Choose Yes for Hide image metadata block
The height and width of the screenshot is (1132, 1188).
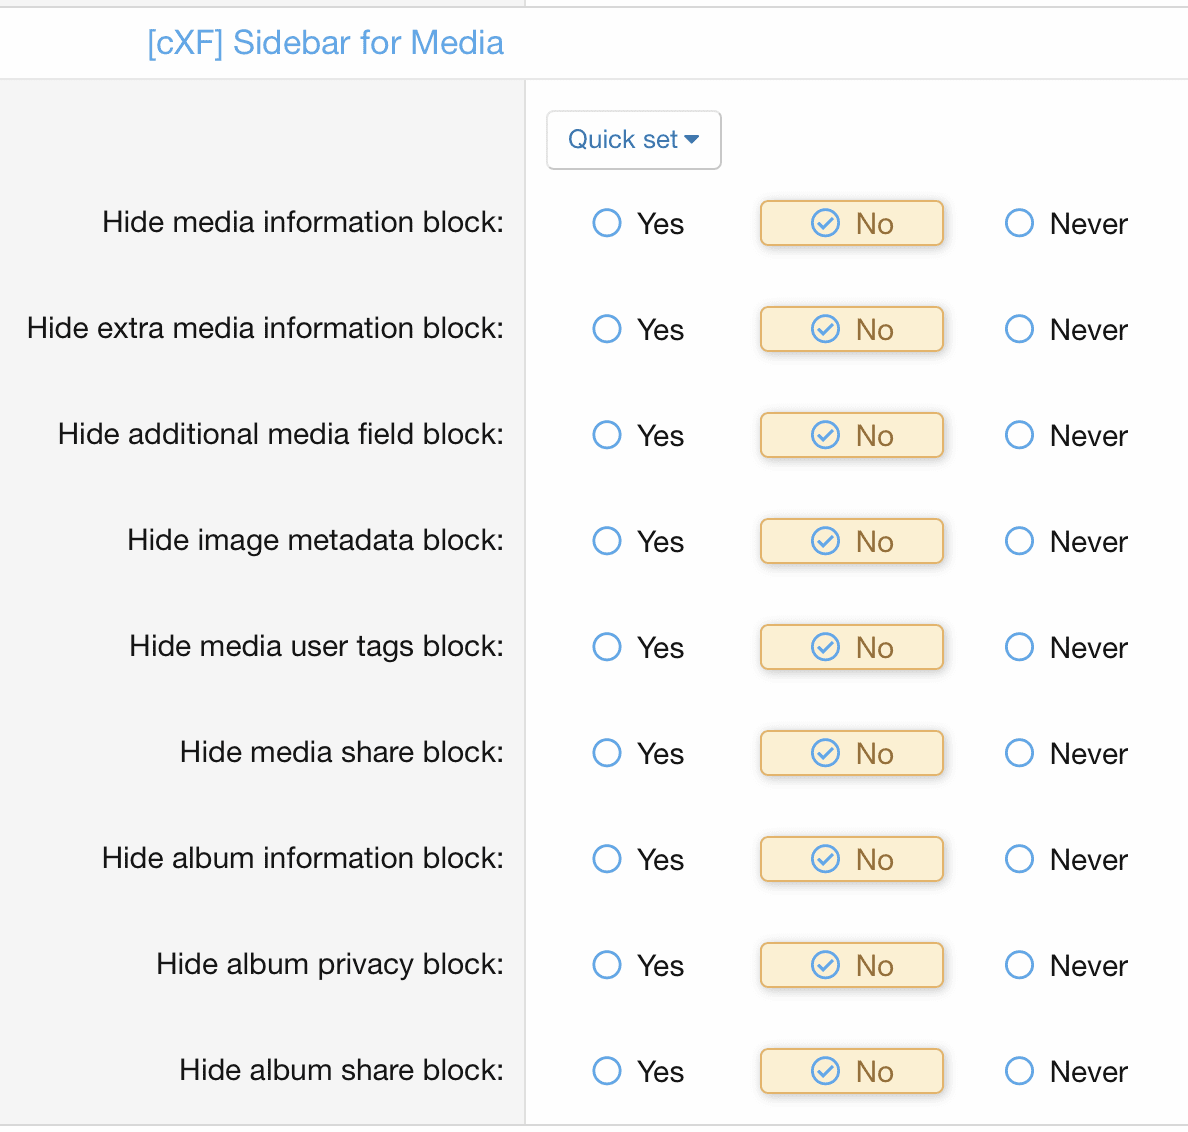click(607, 541)
